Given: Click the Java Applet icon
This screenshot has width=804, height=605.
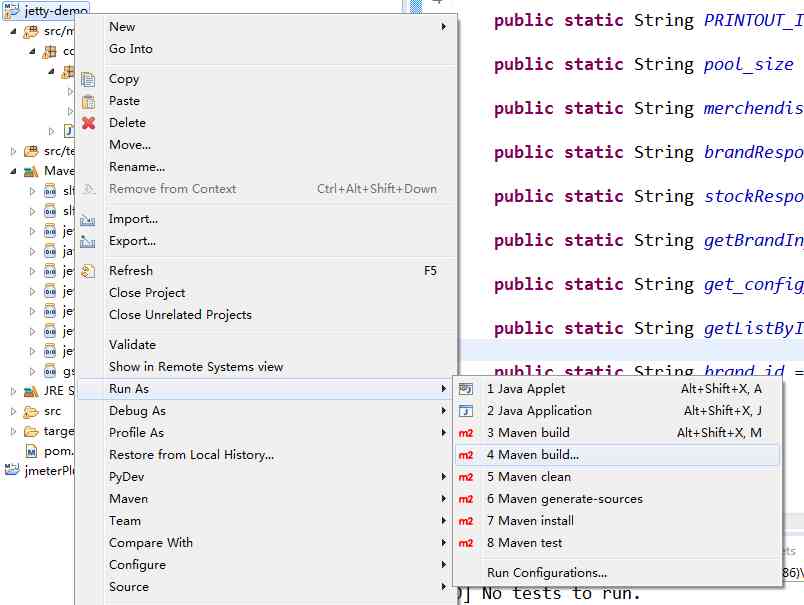Looking at the screenshot, I should coord(466,389).
